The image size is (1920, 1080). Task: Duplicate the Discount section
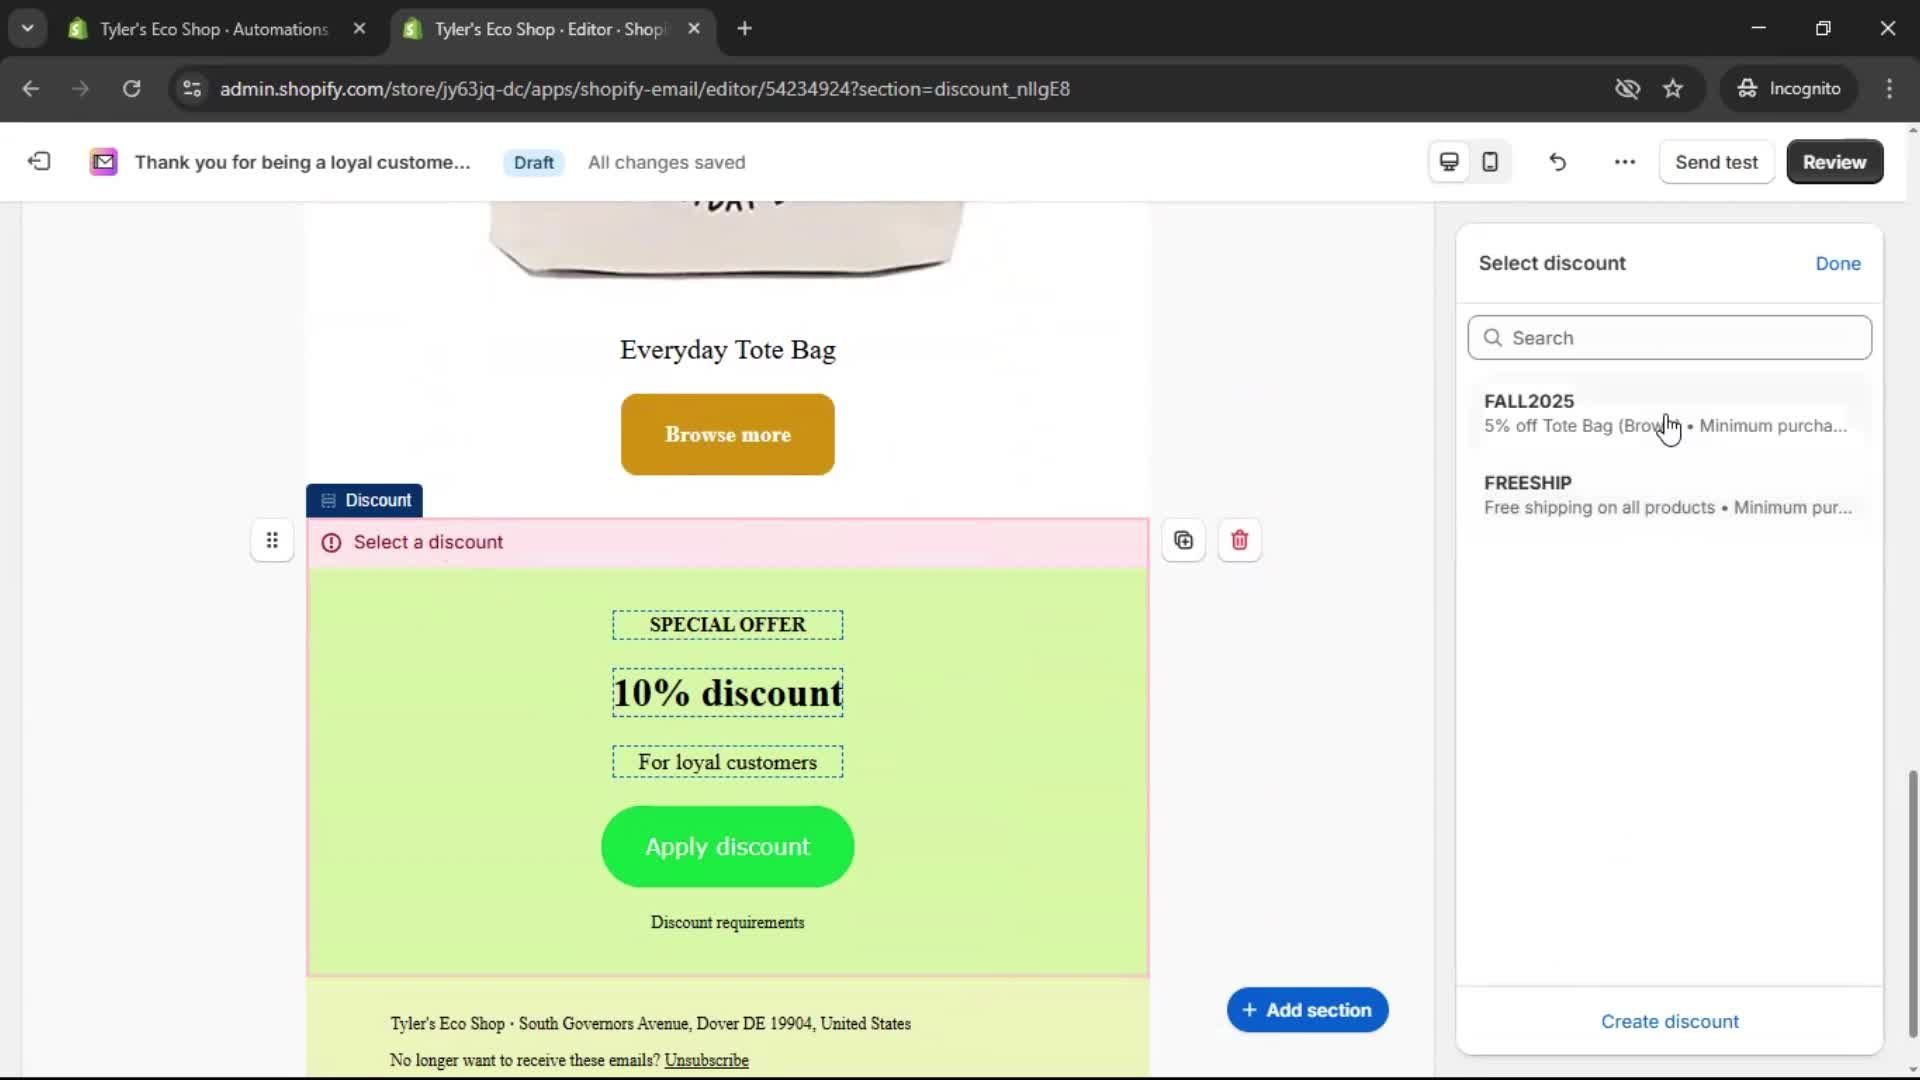point(1183,540)
